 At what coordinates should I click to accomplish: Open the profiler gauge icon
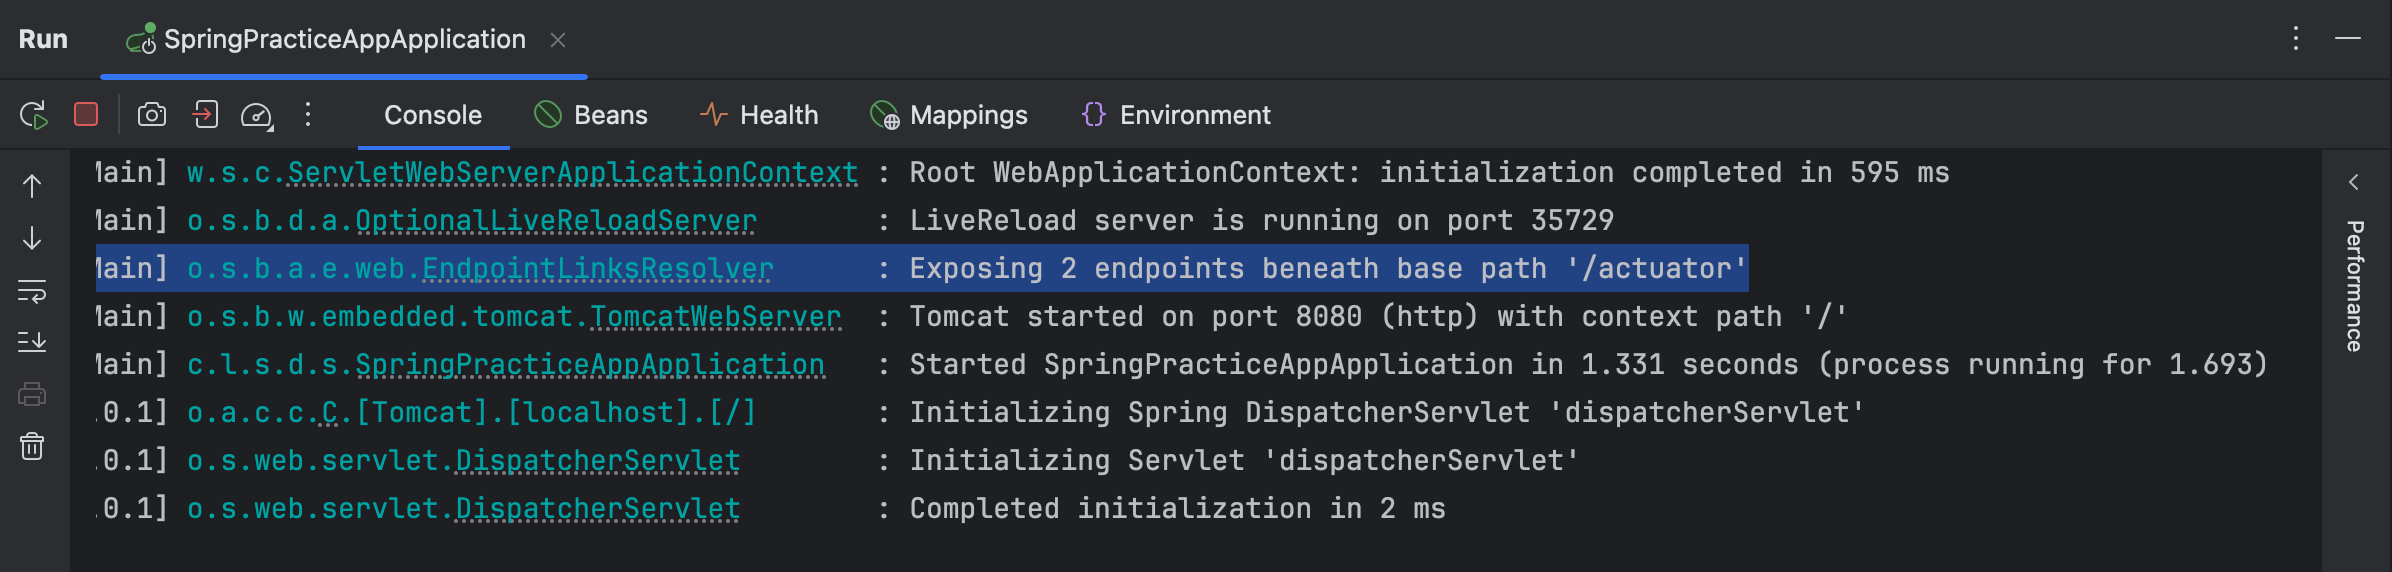[x=256, y=116]
